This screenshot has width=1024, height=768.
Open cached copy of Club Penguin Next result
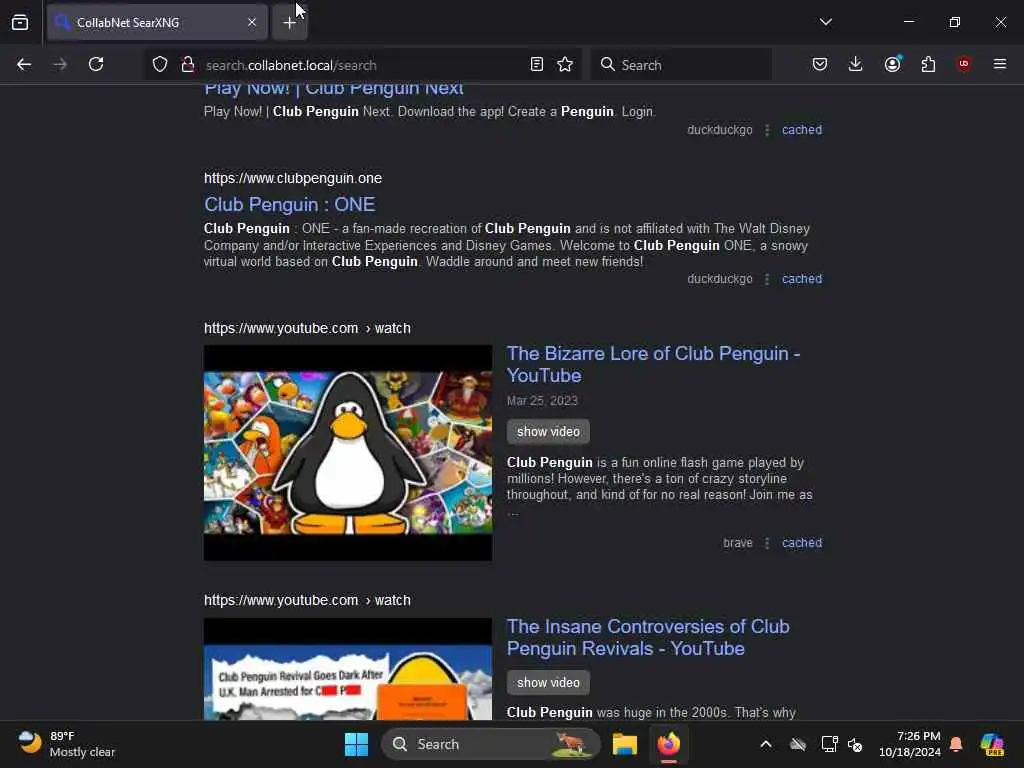coord(802,130)
